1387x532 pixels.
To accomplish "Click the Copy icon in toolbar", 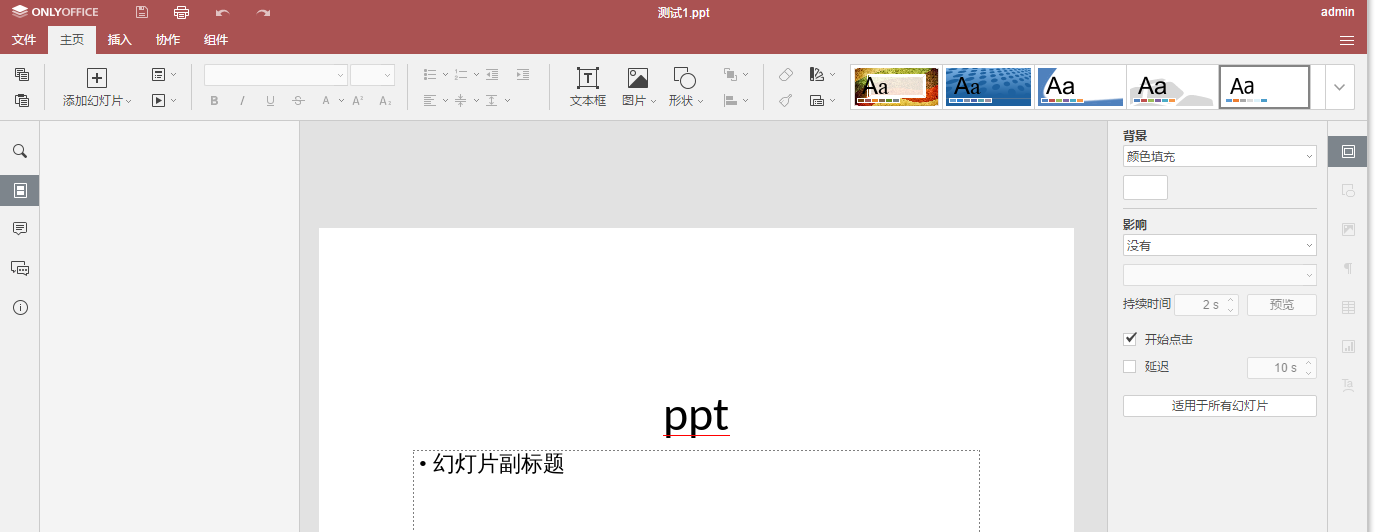I will coord(22,75).
